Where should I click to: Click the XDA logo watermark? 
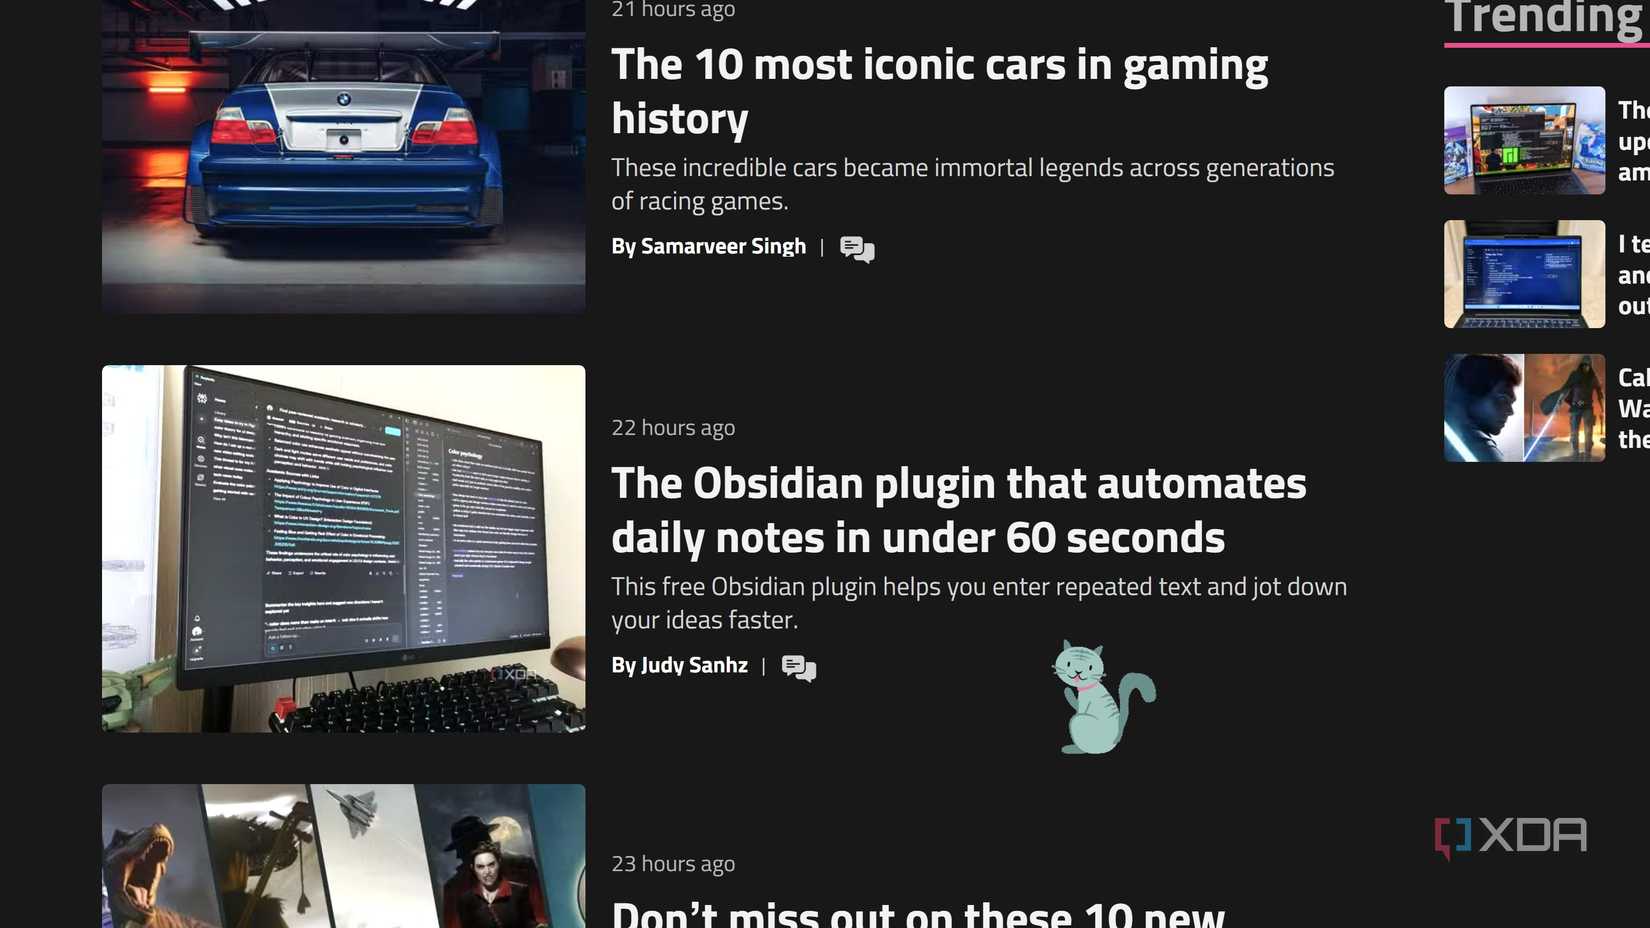(1510, 836)
